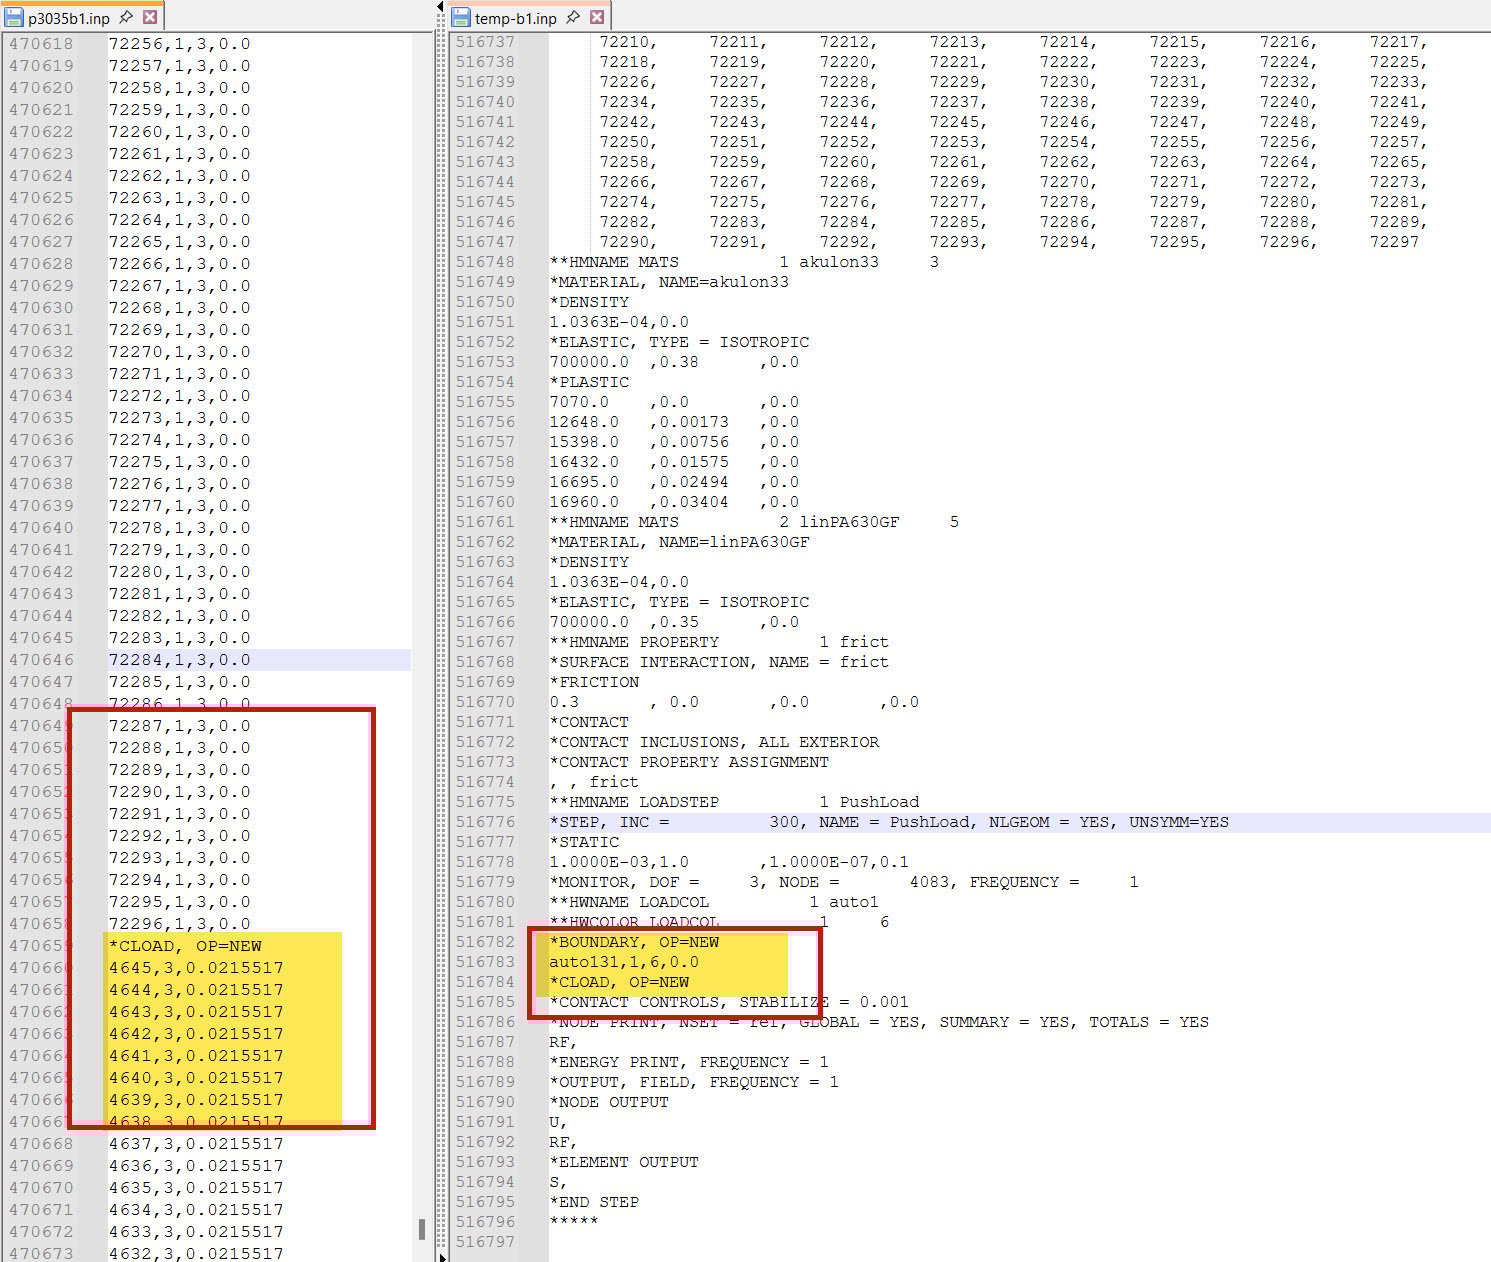Click *CONTACT PROPERTY ASSIGNMENT line
The height and width of the screenshot is (1262, 1491).
pyautogui.click(x=689, y=762)
